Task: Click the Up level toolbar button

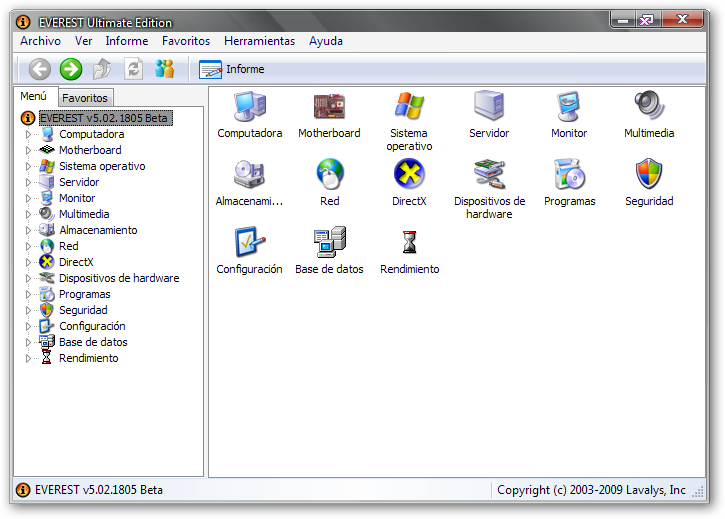Action: [102, 69]
